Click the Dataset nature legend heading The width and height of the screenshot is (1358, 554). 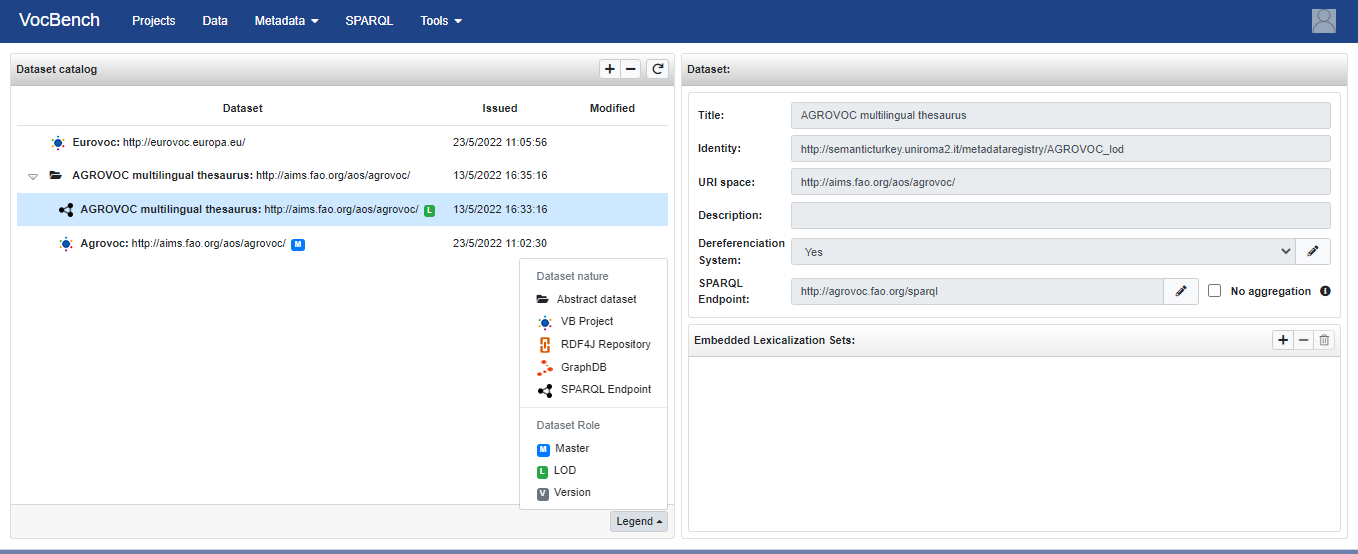pyautogui.click(x=572, y=276)
